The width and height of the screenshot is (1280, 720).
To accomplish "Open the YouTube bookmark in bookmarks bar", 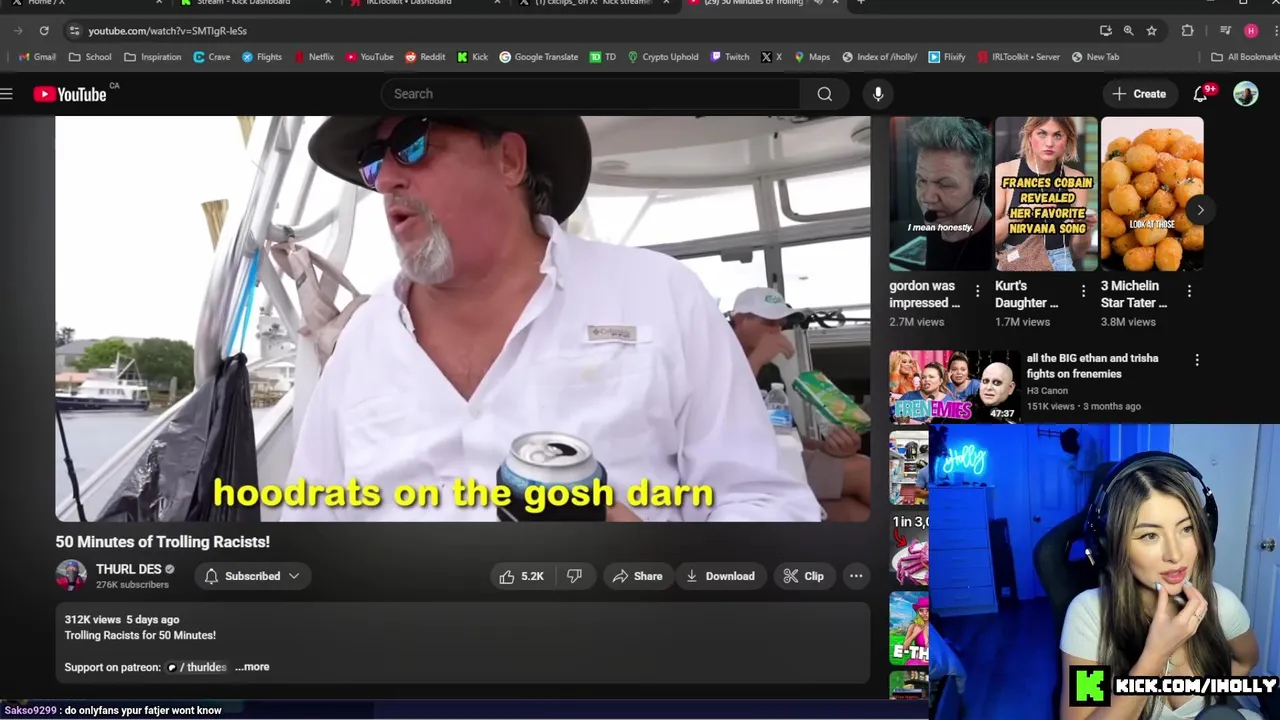I will pyautogui.click(x=369, y=57).
